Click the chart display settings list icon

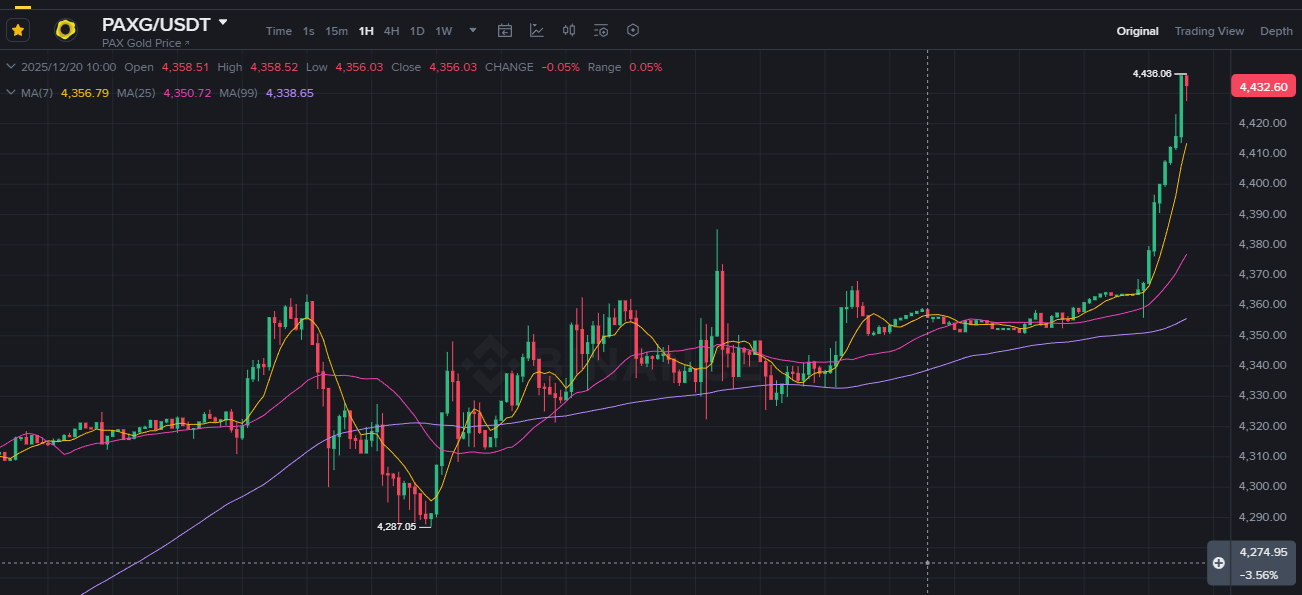pos(601,31)
